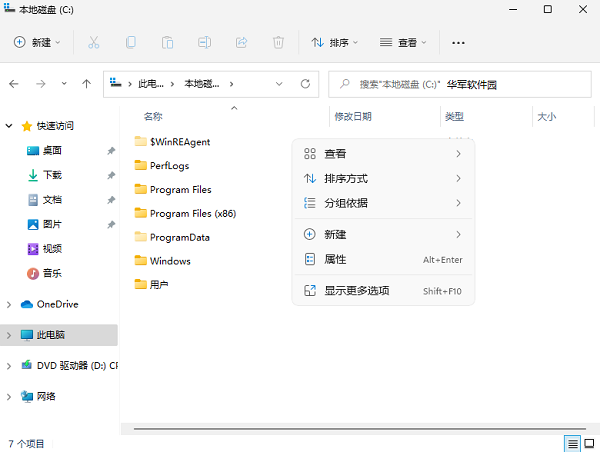Open 视频 in quick access

point(52,248)
